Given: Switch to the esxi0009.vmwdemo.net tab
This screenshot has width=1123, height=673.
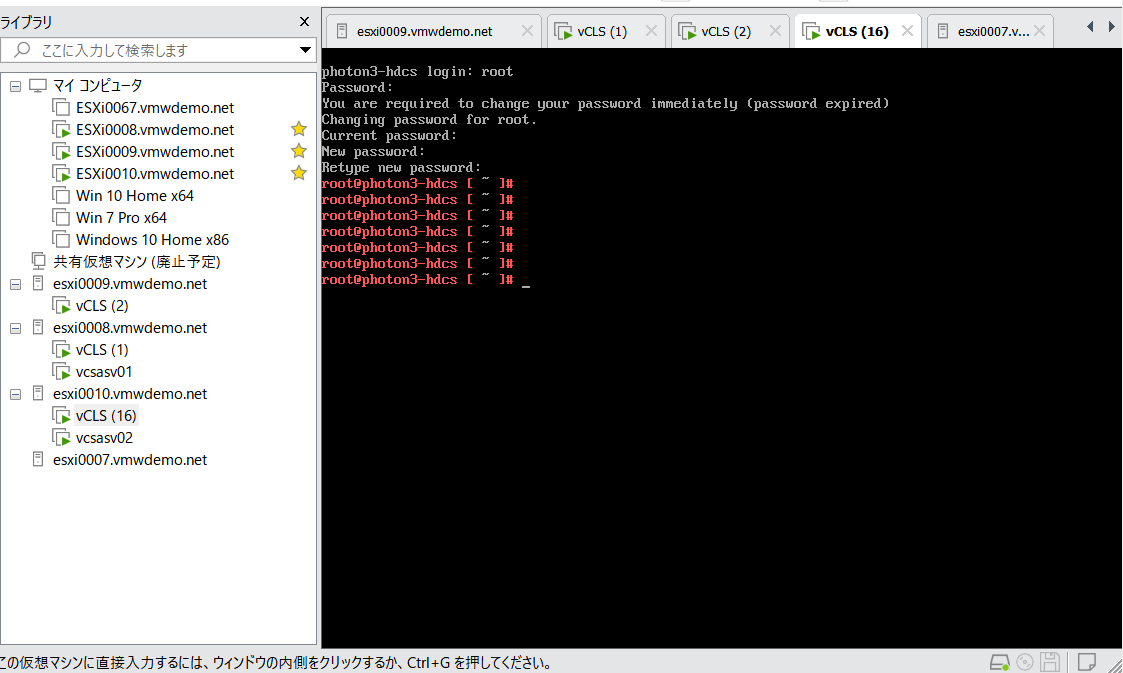Looking at the screenshot, I should click(424, 32).
